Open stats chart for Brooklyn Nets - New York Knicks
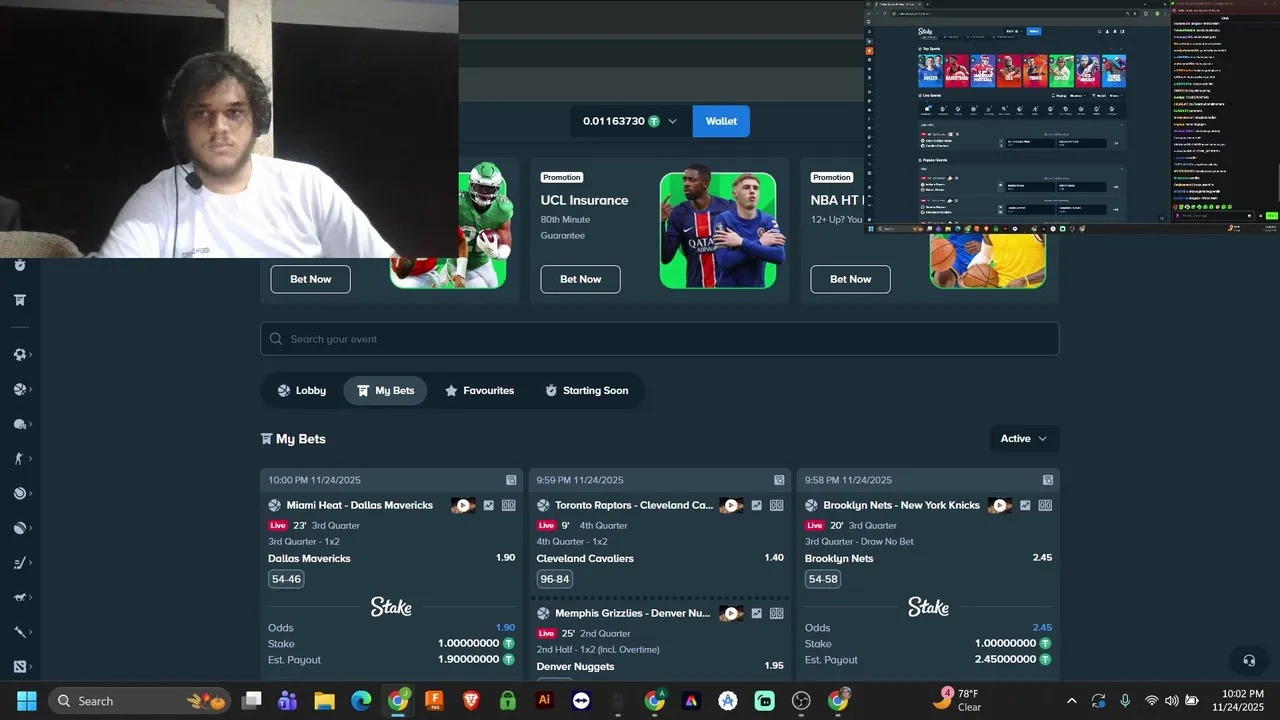Image resolution: width=1280 pixels, height=720 pixels. pyautogui.click(x=1025, y=506)
